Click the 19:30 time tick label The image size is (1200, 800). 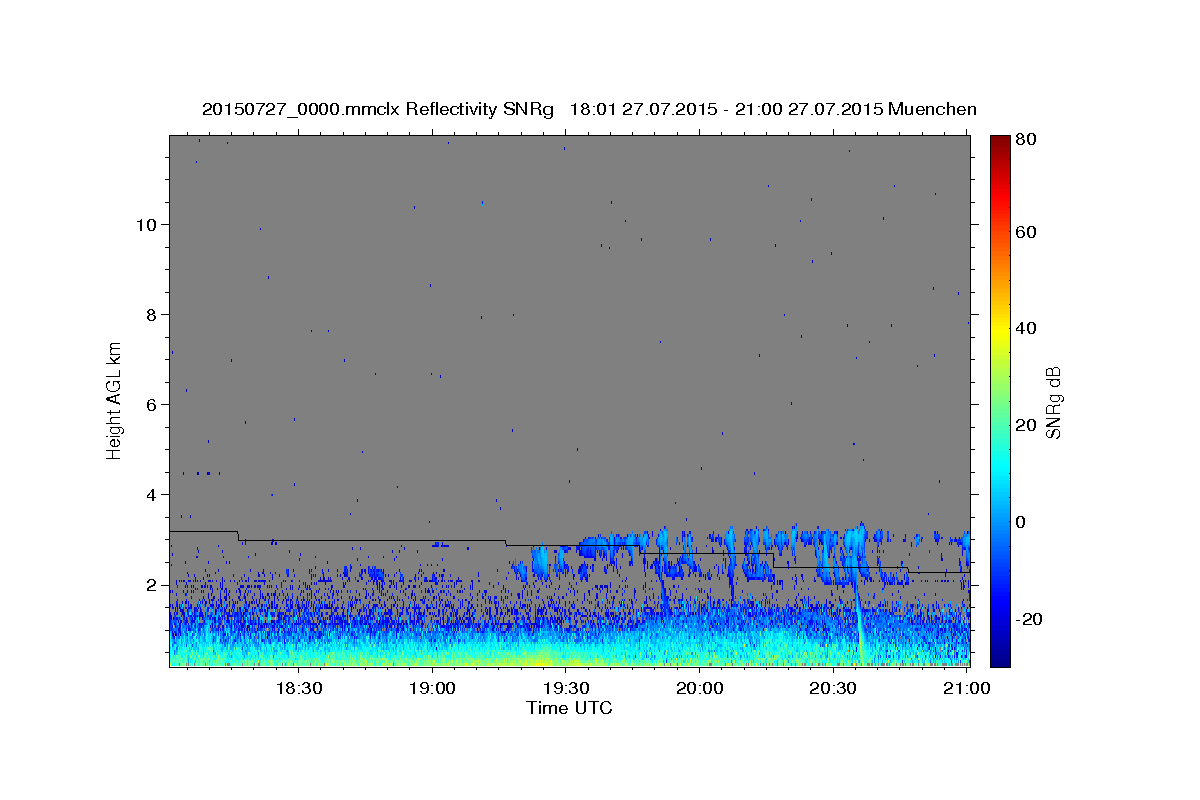tap(565, 688)
